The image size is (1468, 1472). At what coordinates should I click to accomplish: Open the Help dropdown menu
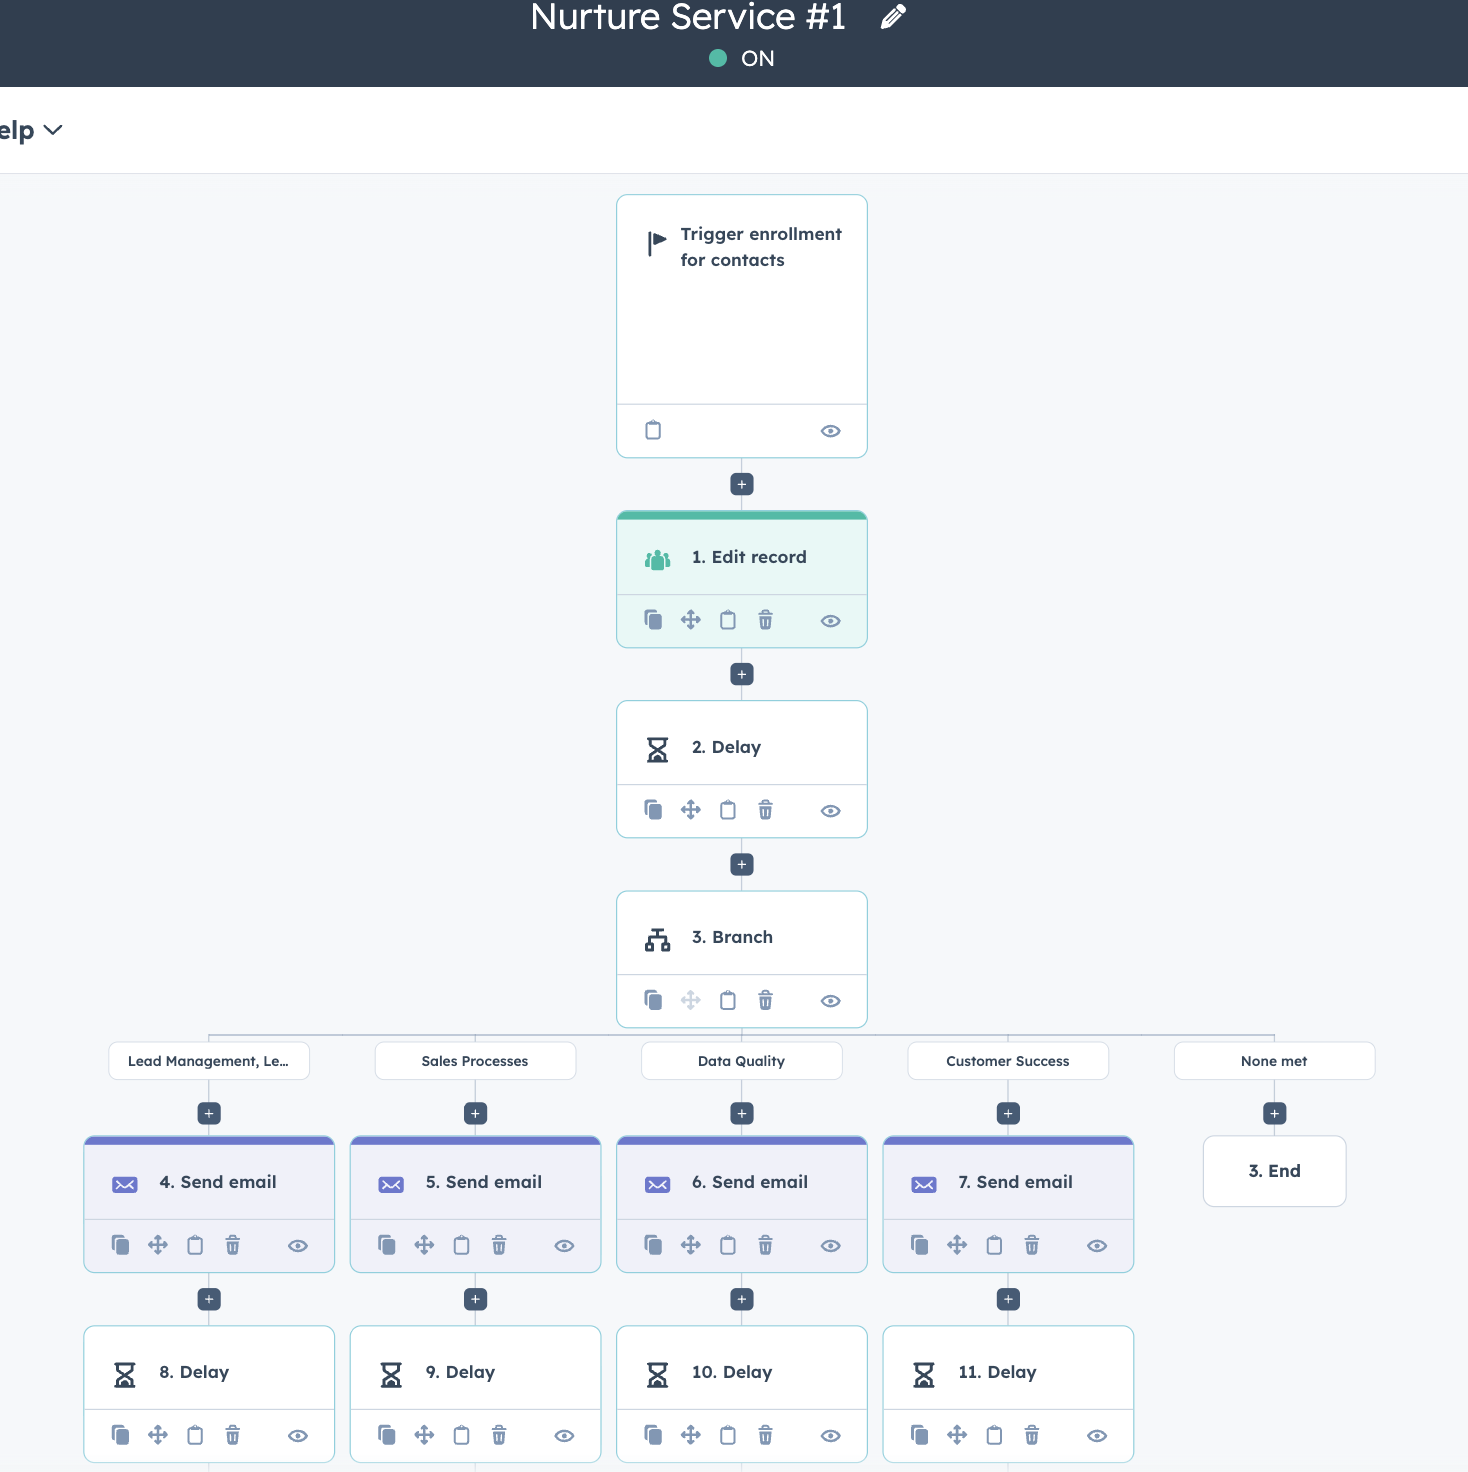[30, 130]
